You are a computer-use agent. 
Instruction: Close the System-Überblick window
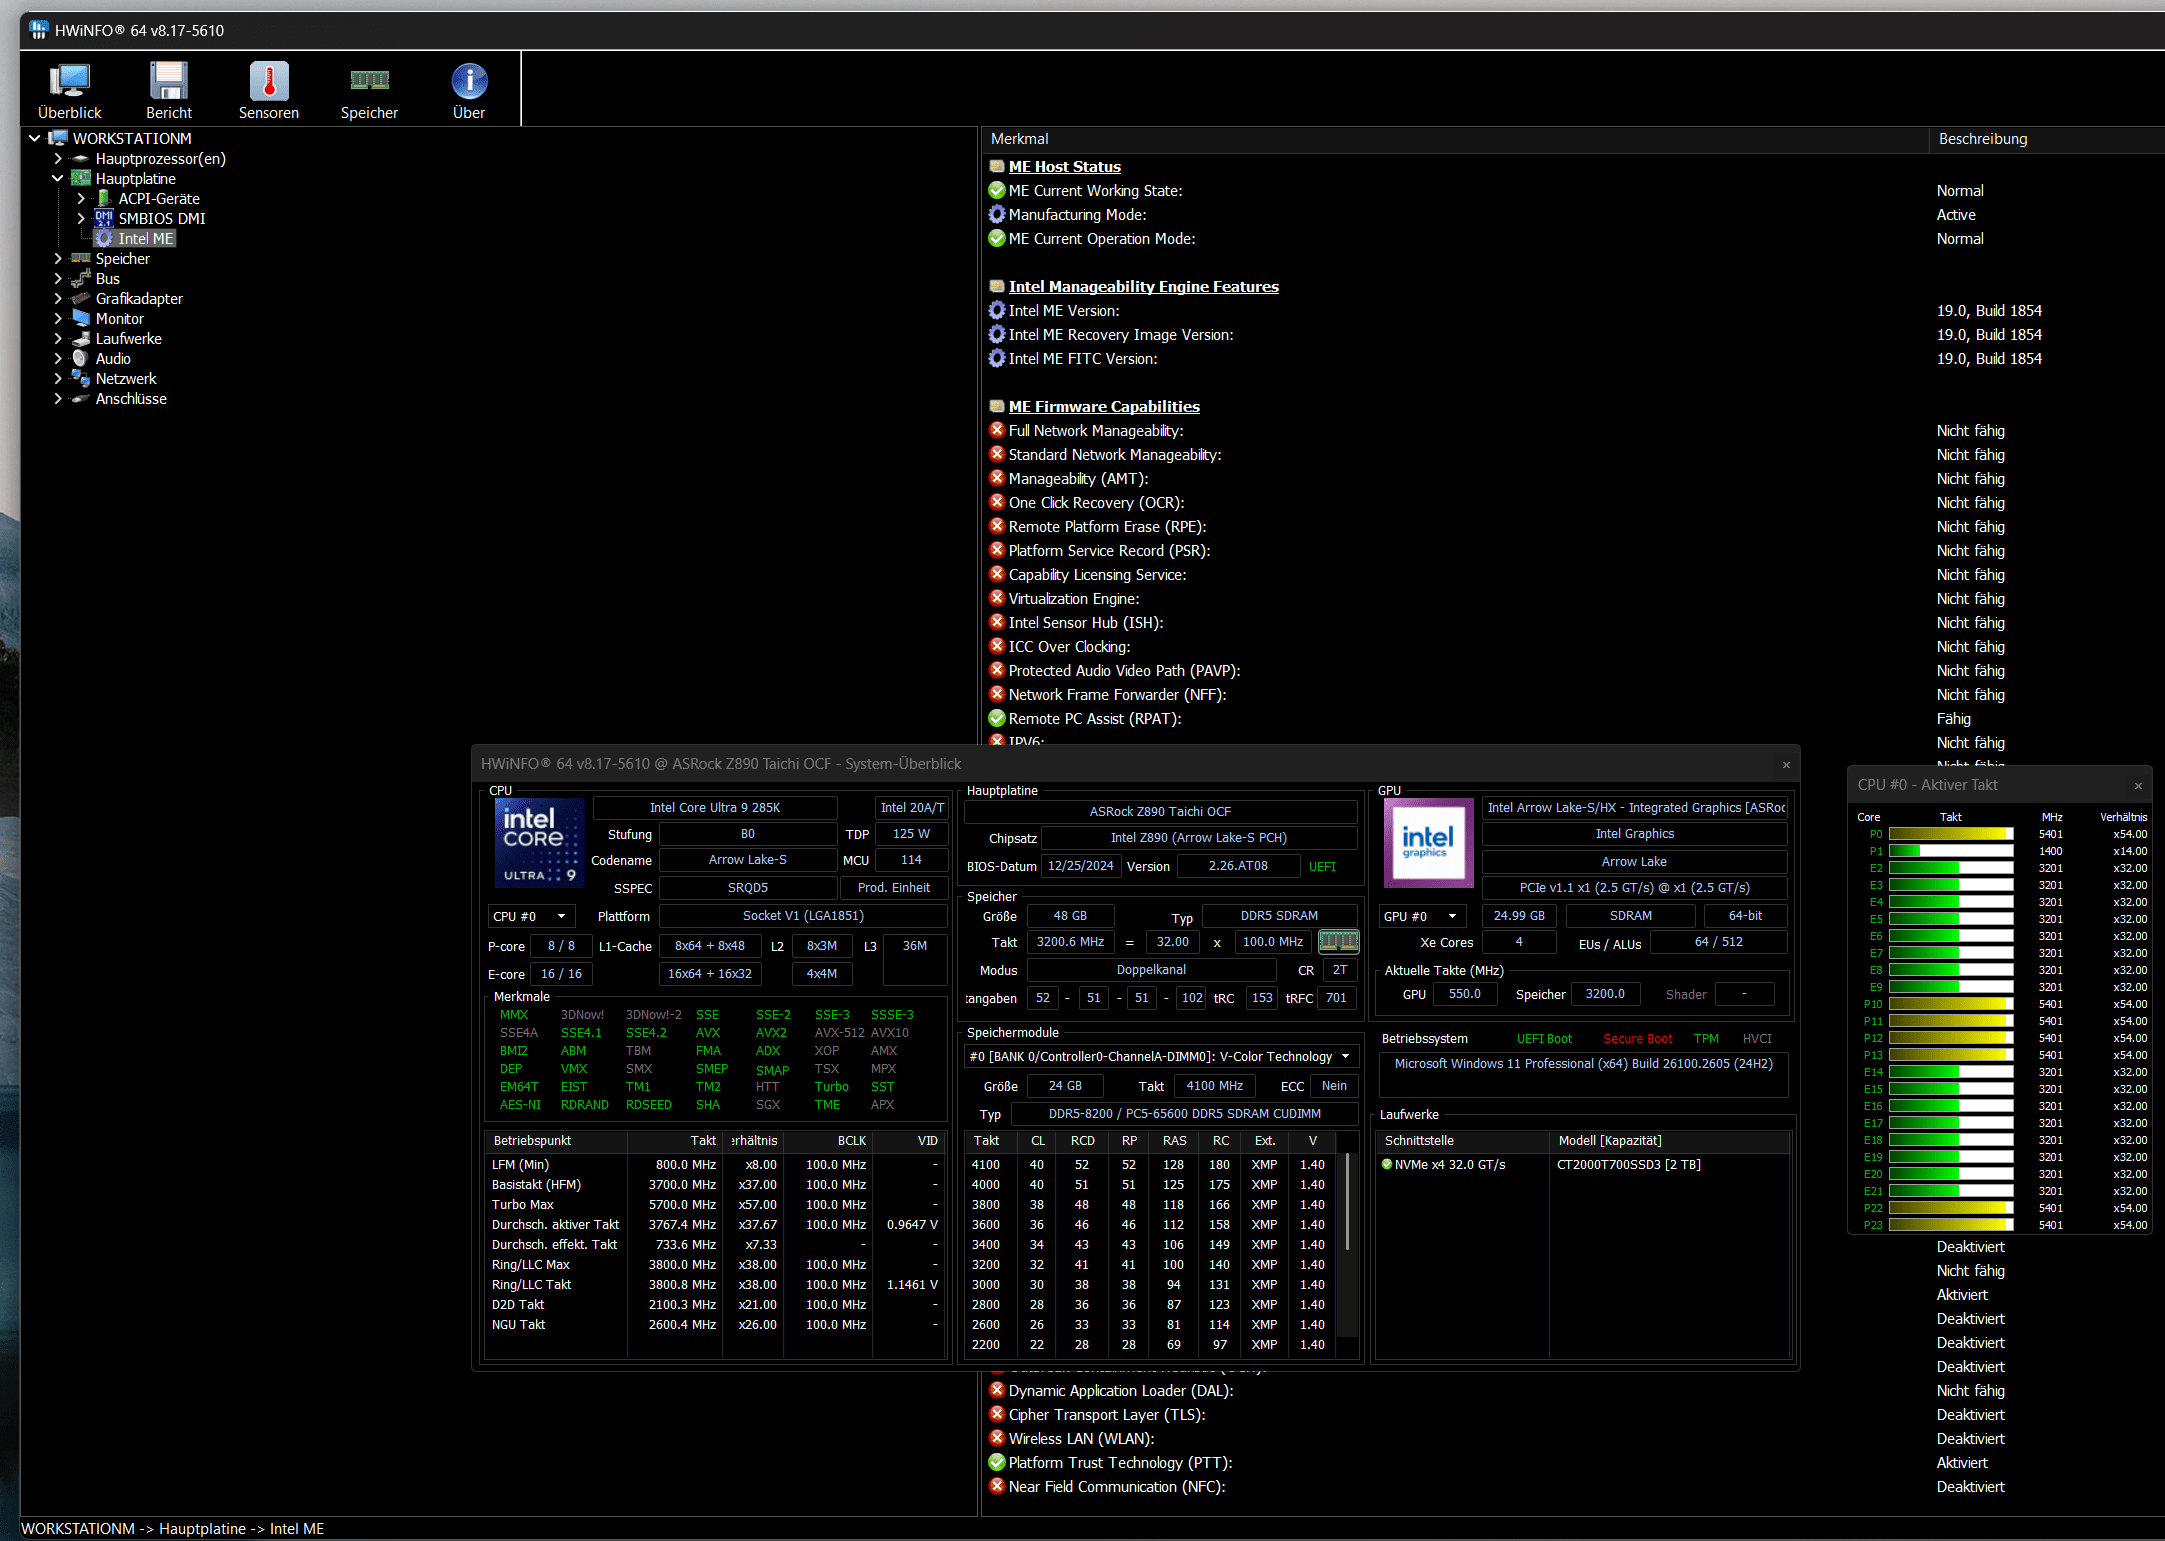click(x=1786, y=765)
